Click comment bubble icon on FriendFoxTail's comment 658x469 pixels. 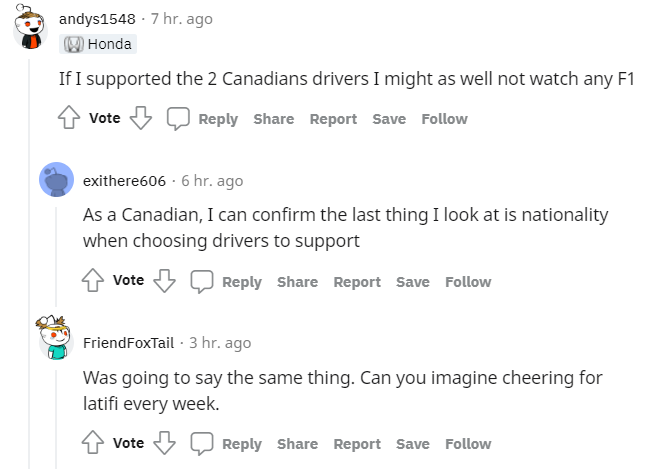(x=202, y=443)
